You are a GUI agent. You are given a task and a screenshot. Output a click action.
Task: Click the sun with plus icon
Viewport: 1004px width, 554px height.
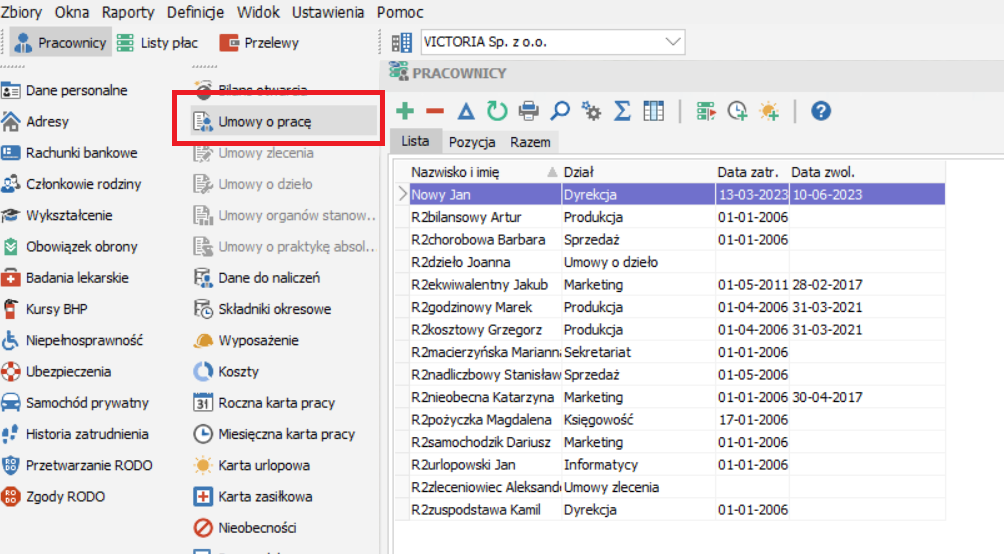[769, 111]
